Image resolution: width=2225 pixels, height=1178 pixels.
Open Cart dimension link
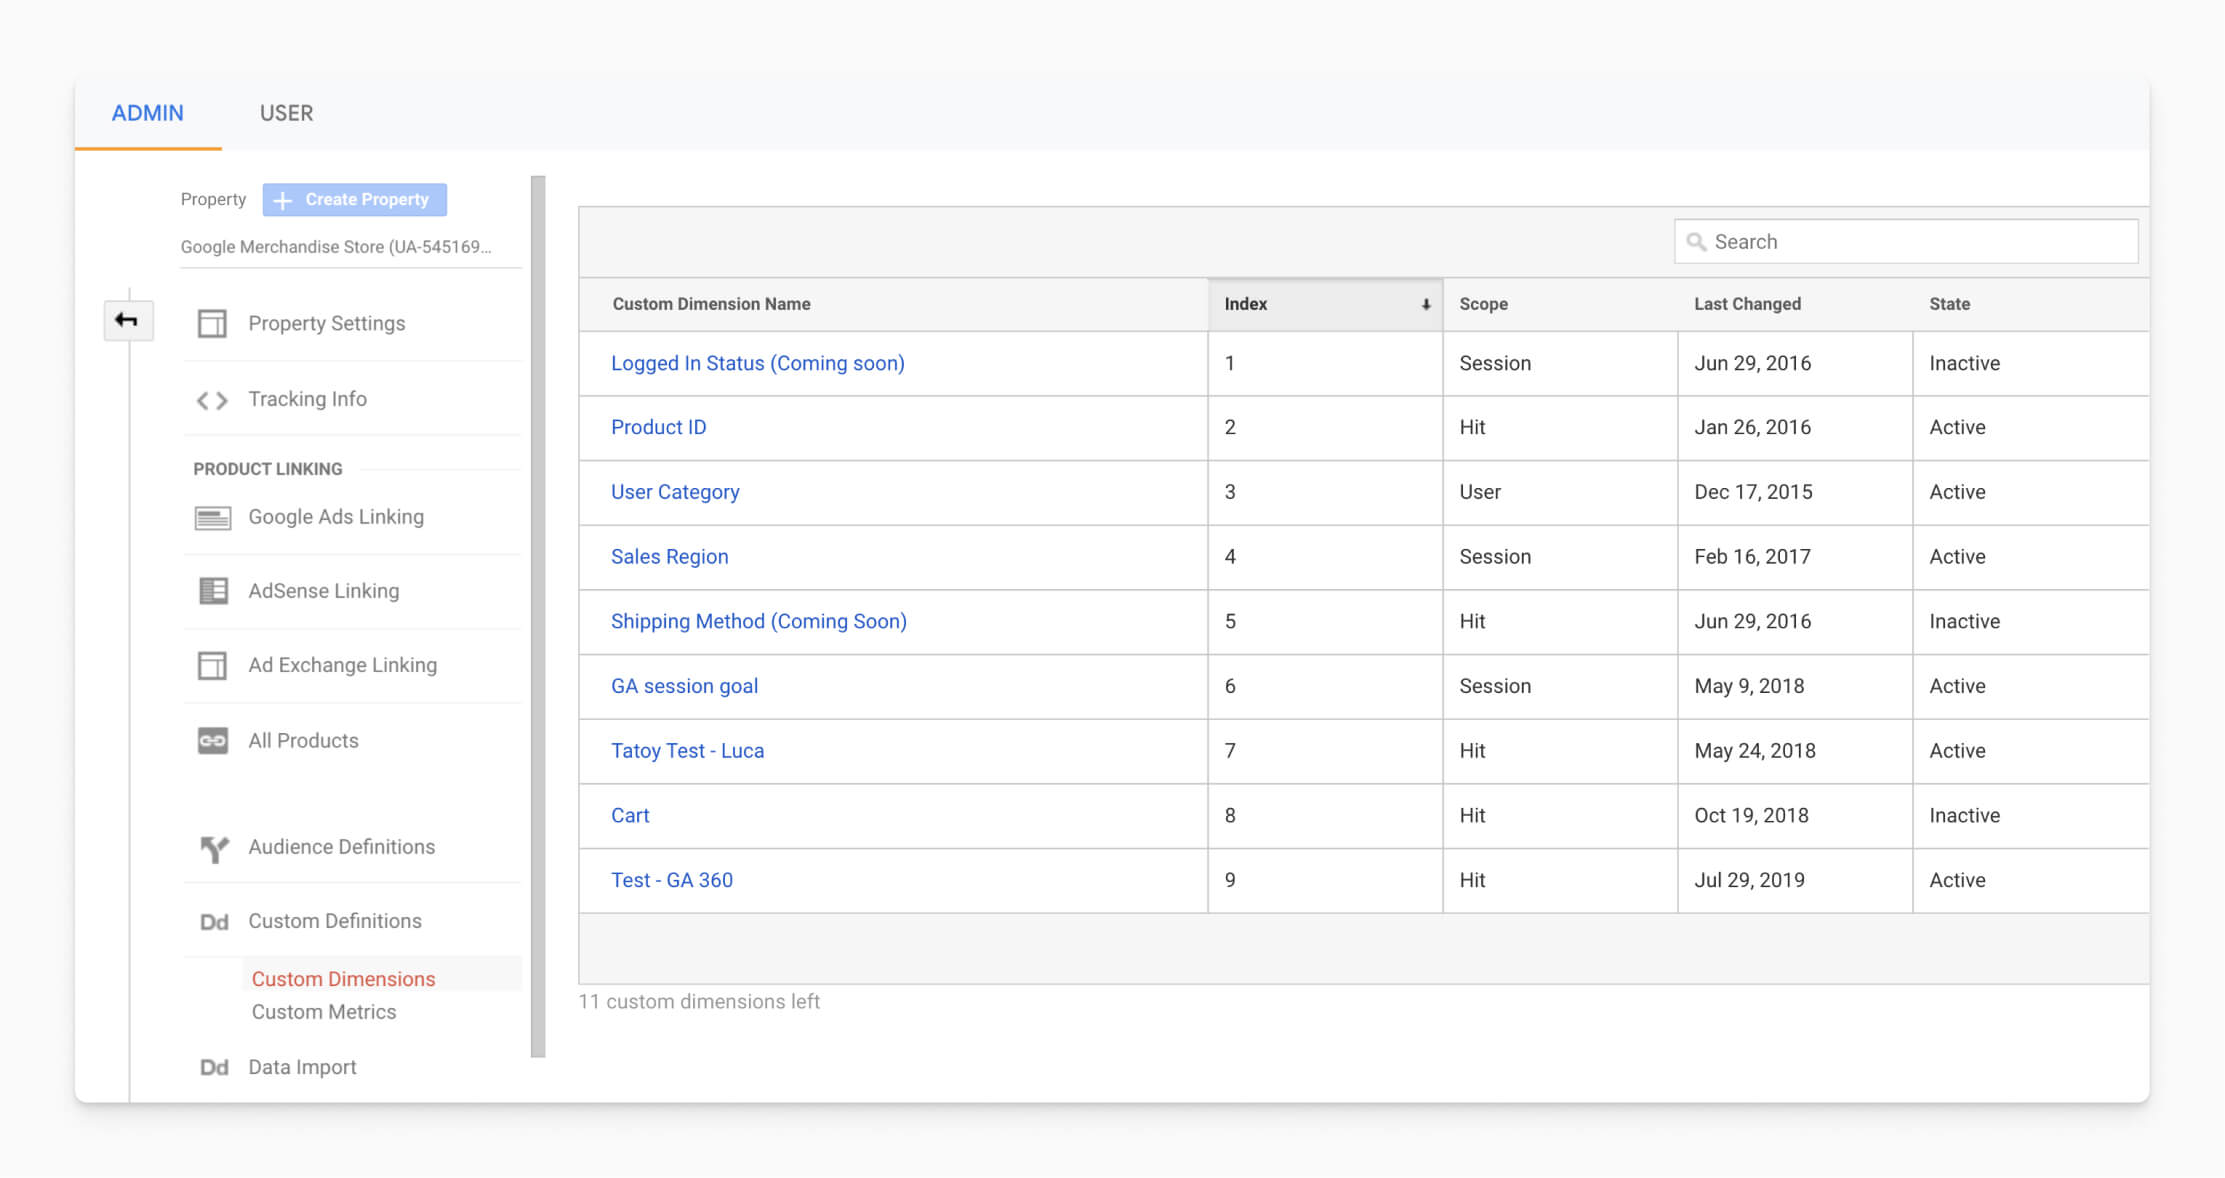pos(630,816)
